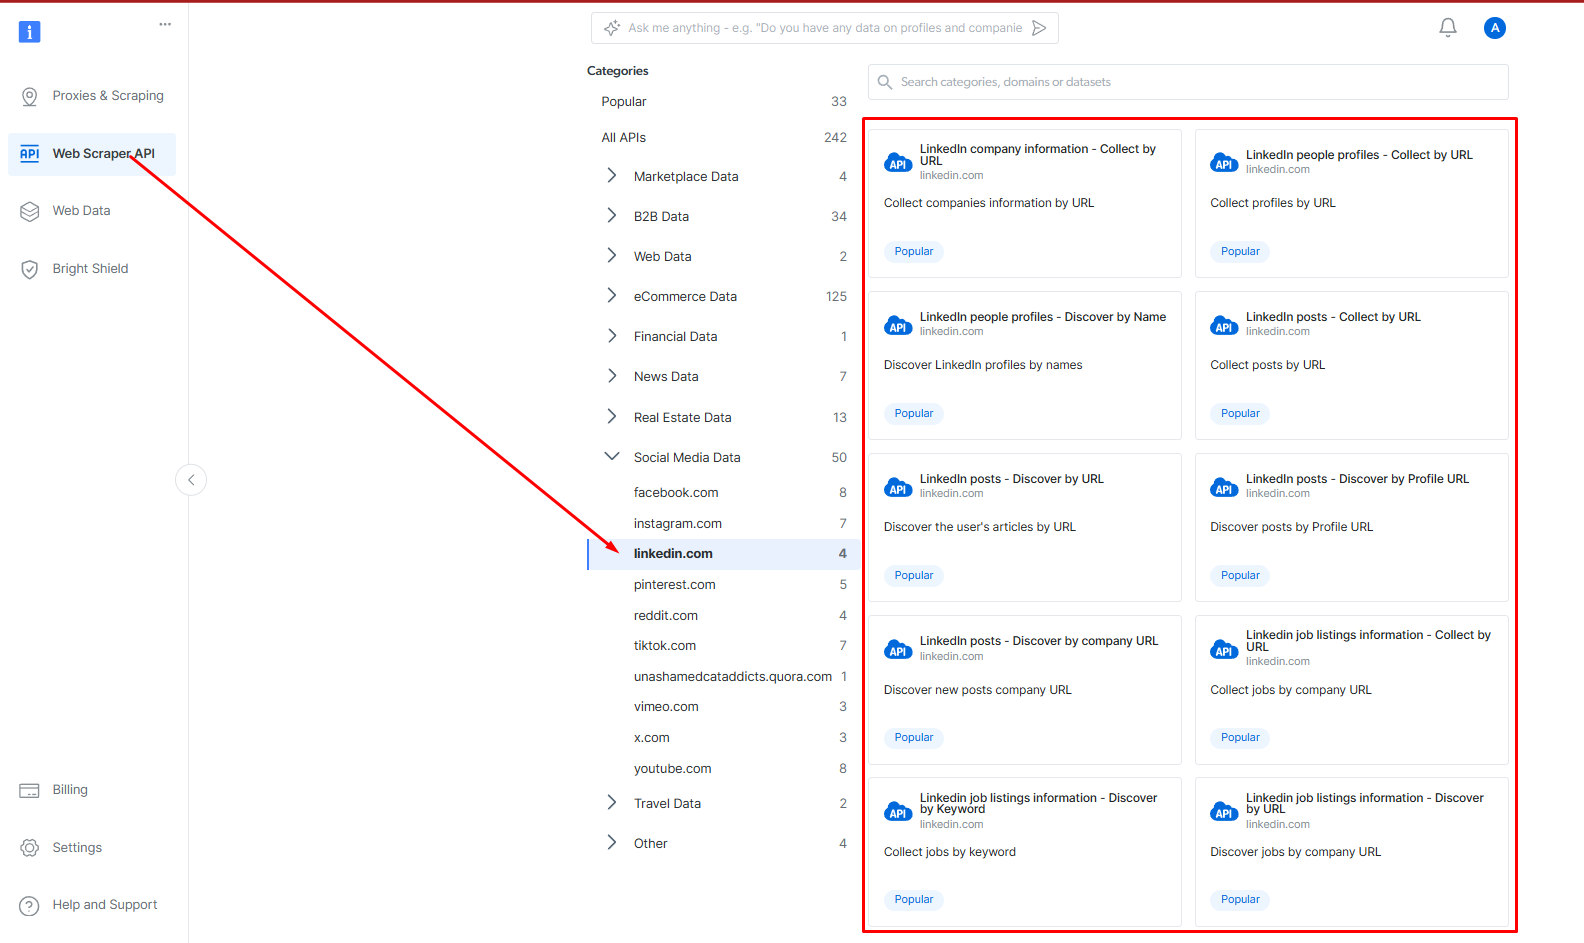Click API icon on job listings Discover by Keyword
1584x943 pixels.
[x=898, y=811]
